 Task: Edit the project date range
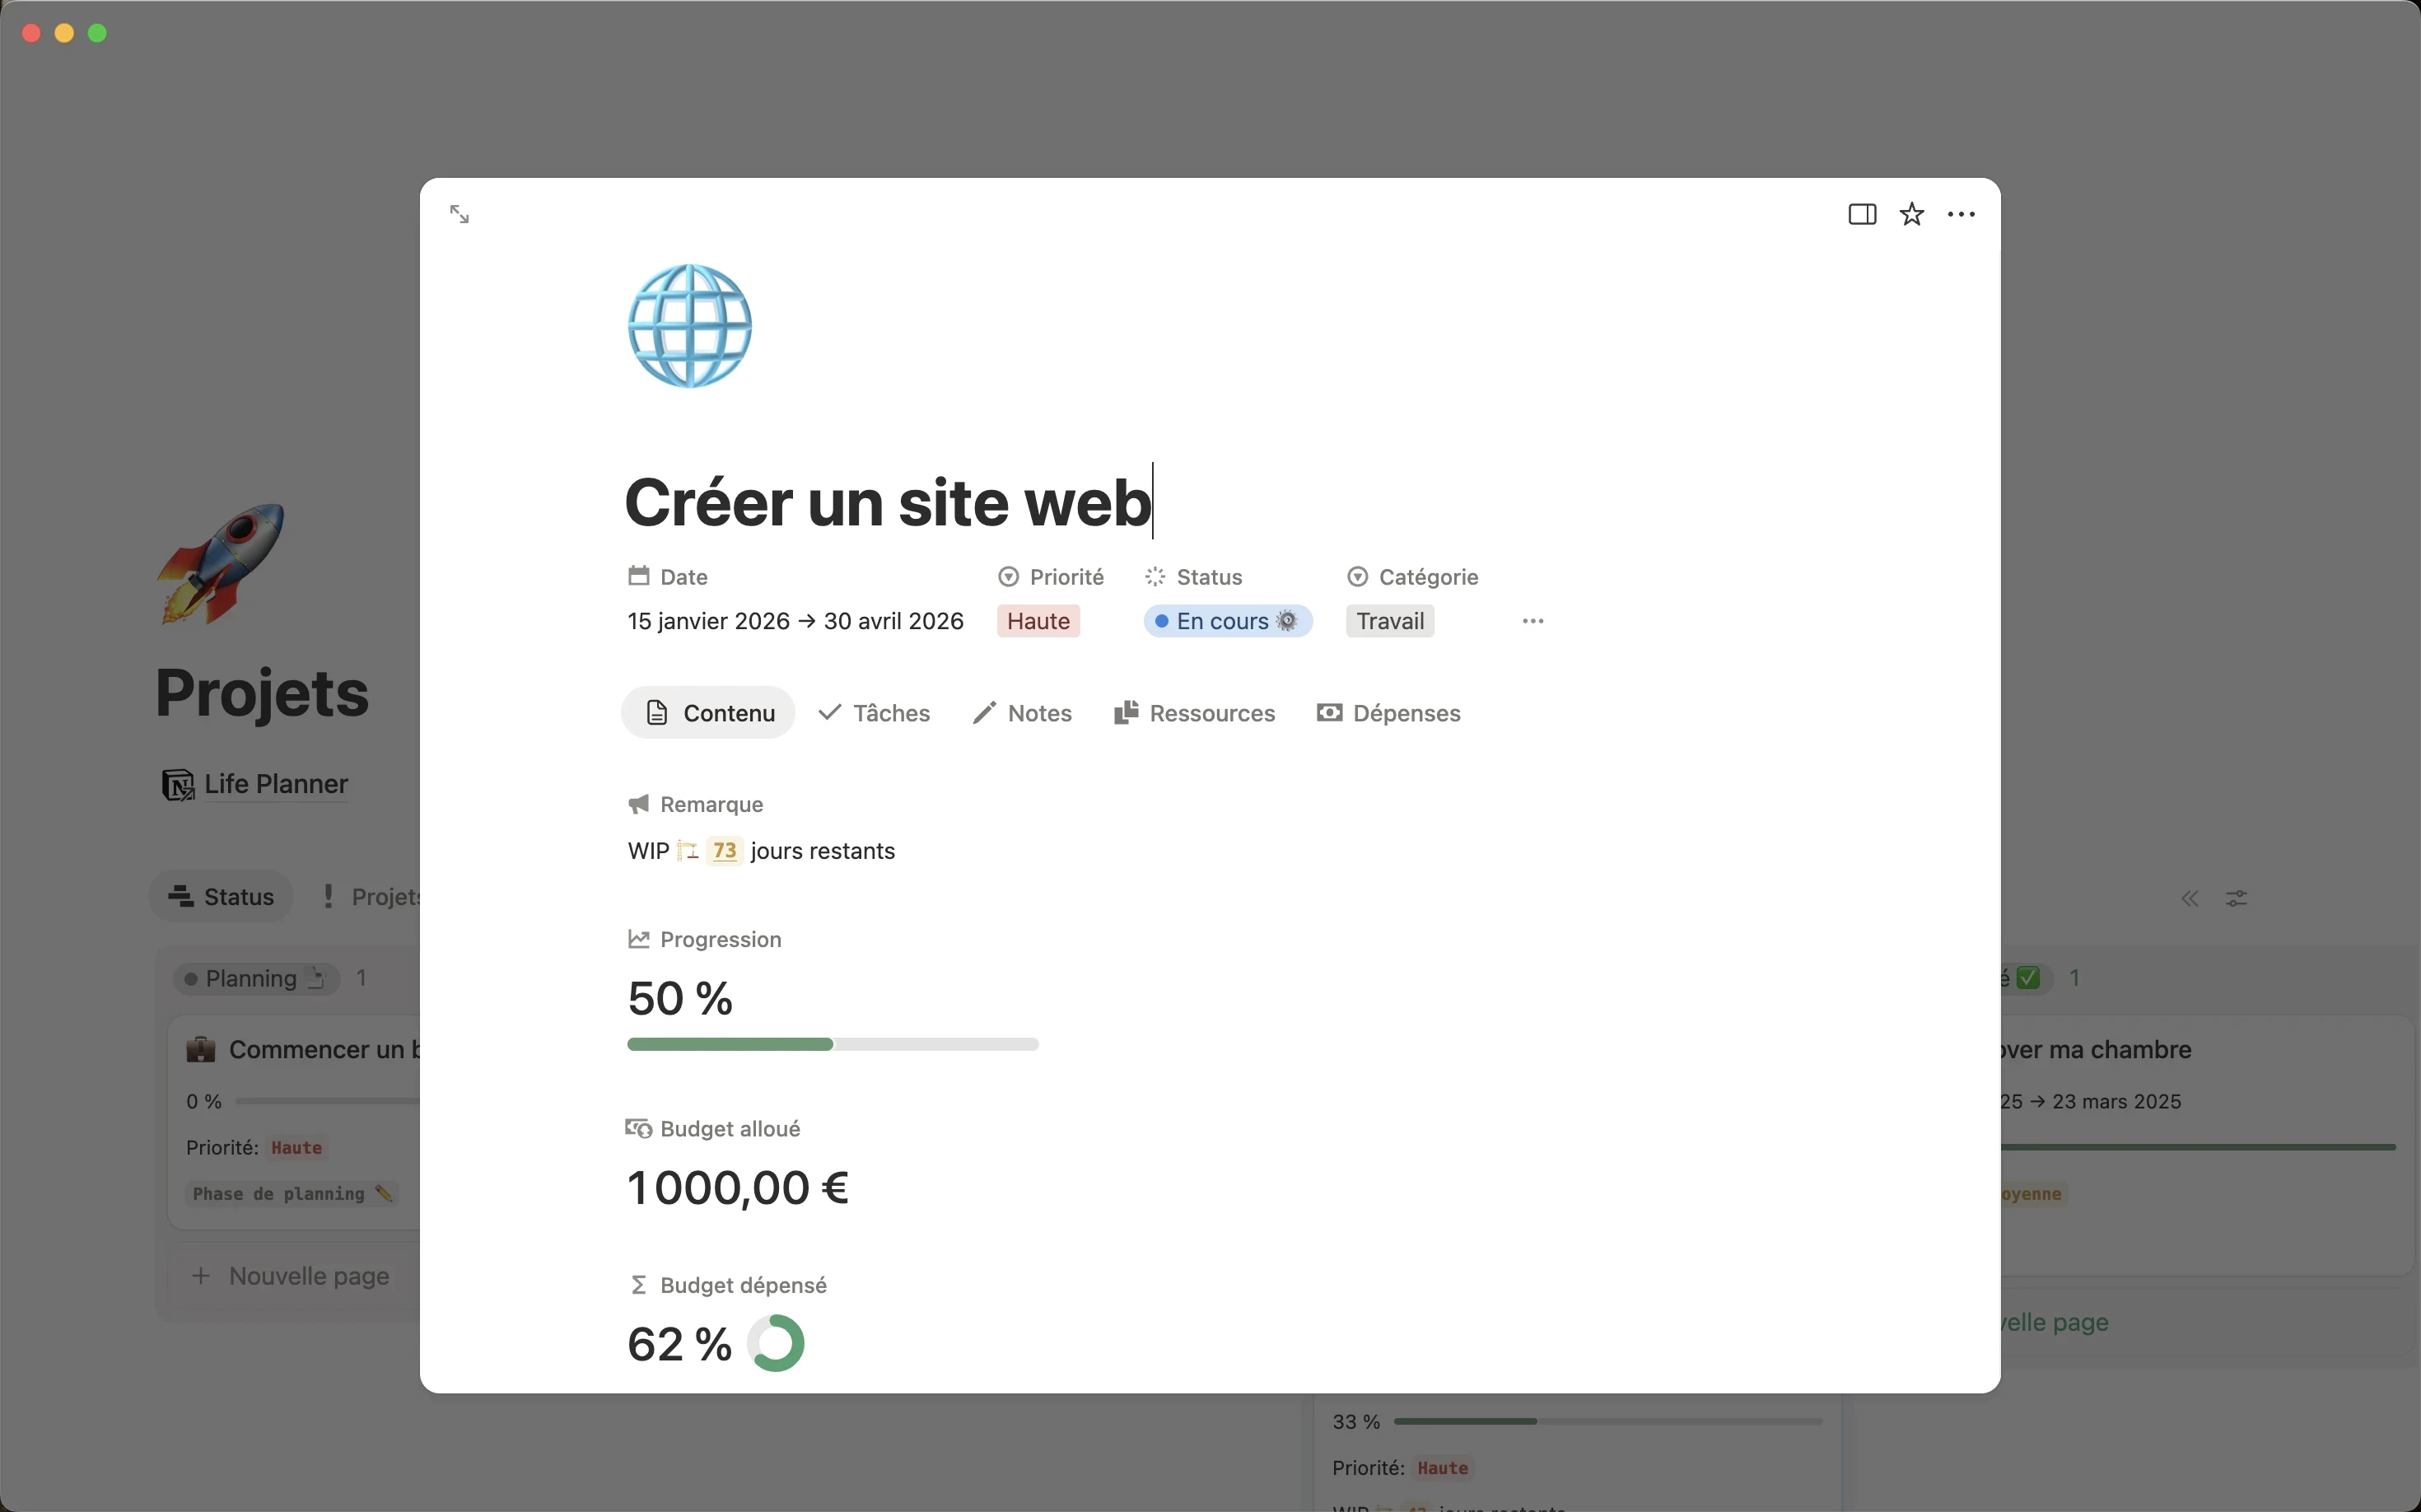point(795,621)
